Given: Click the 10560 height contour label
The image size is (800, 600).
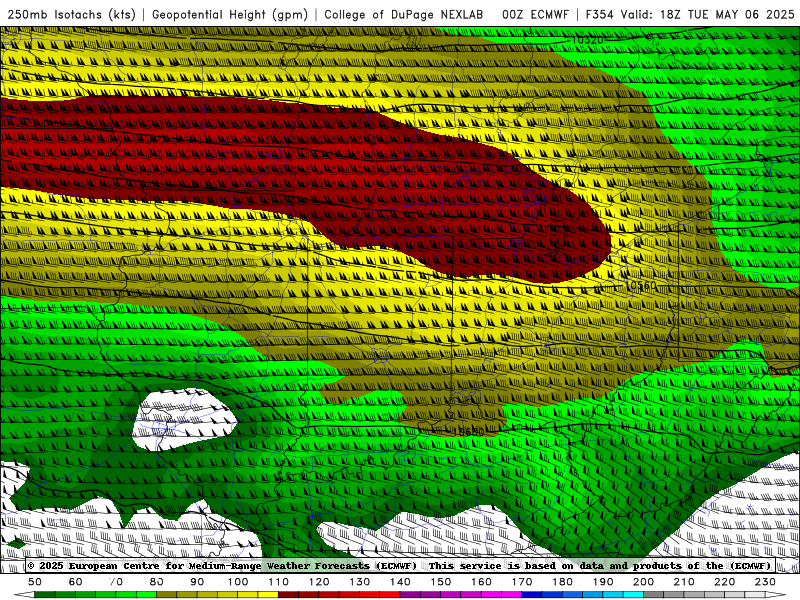Looking at the screenshot, I should (641, 285).
